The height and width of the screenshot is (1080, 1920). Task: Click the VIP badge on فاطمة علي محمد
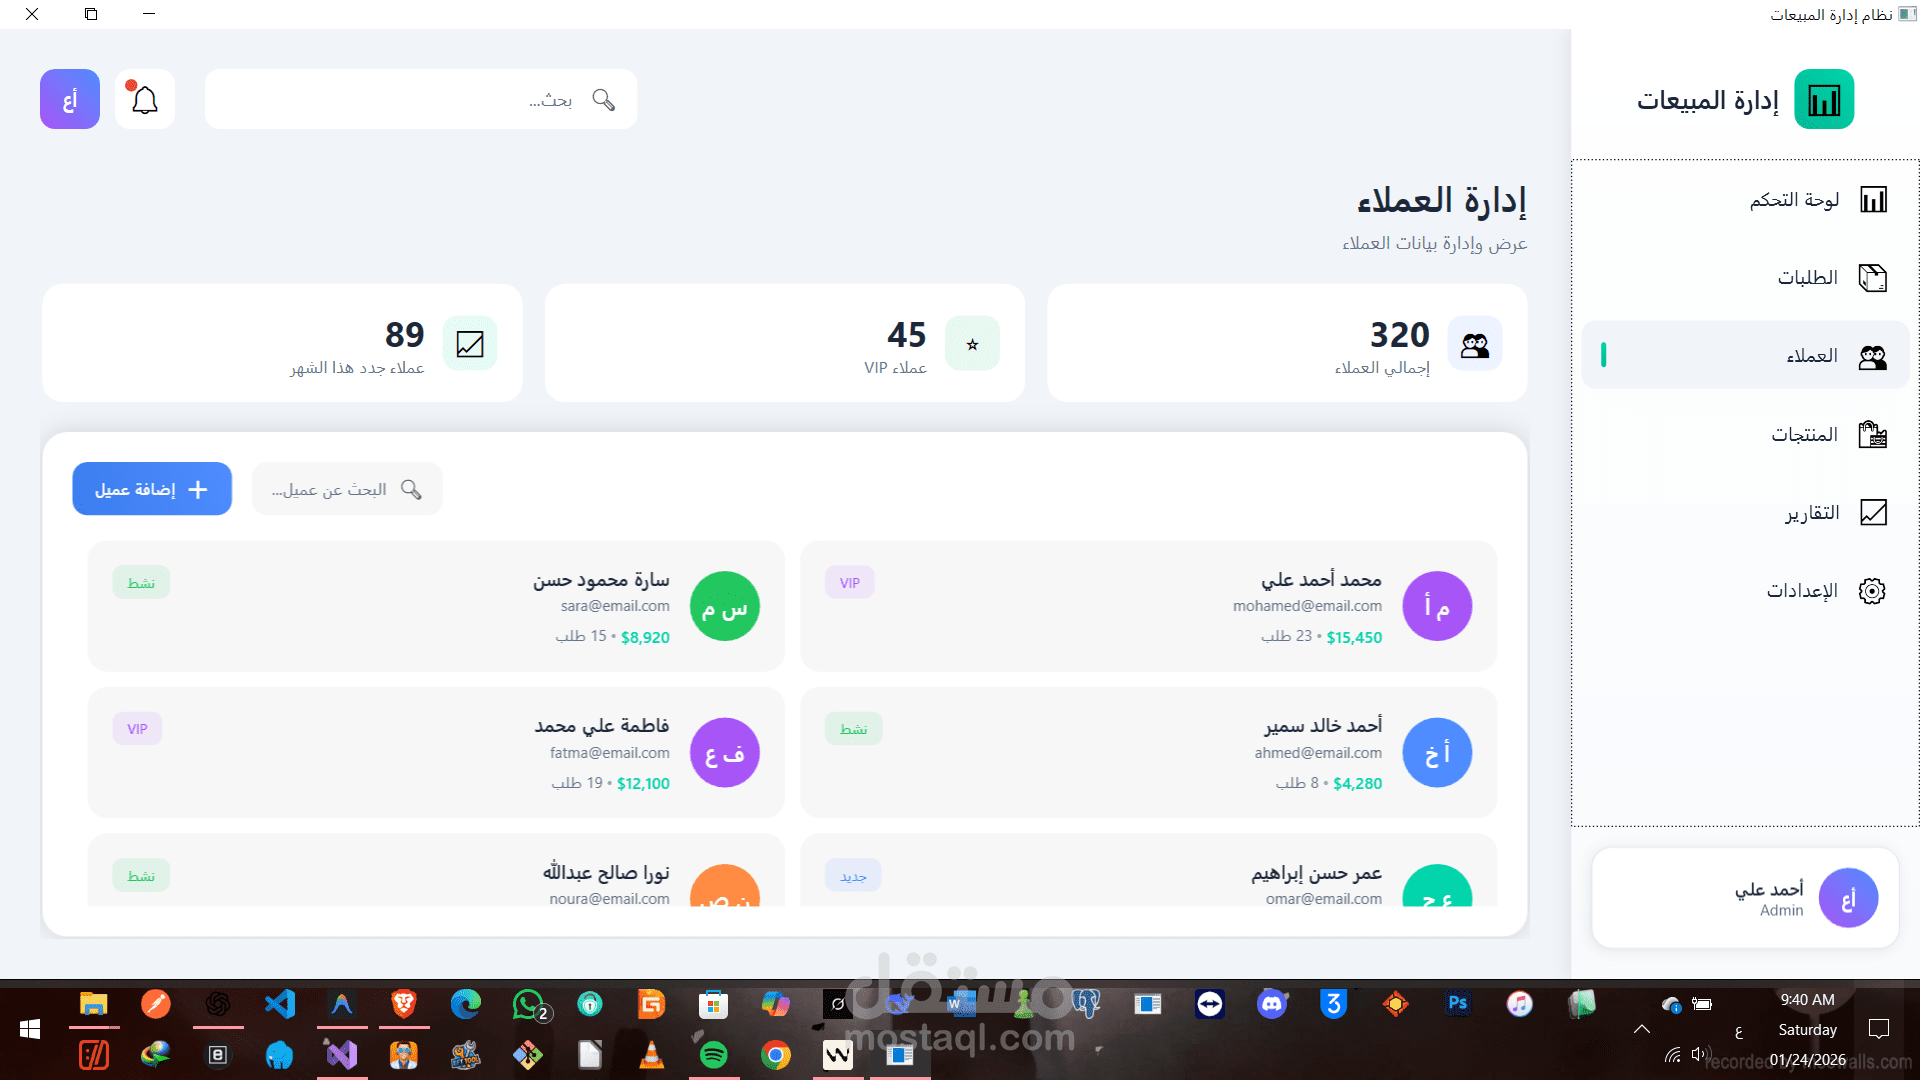(137, 729)
